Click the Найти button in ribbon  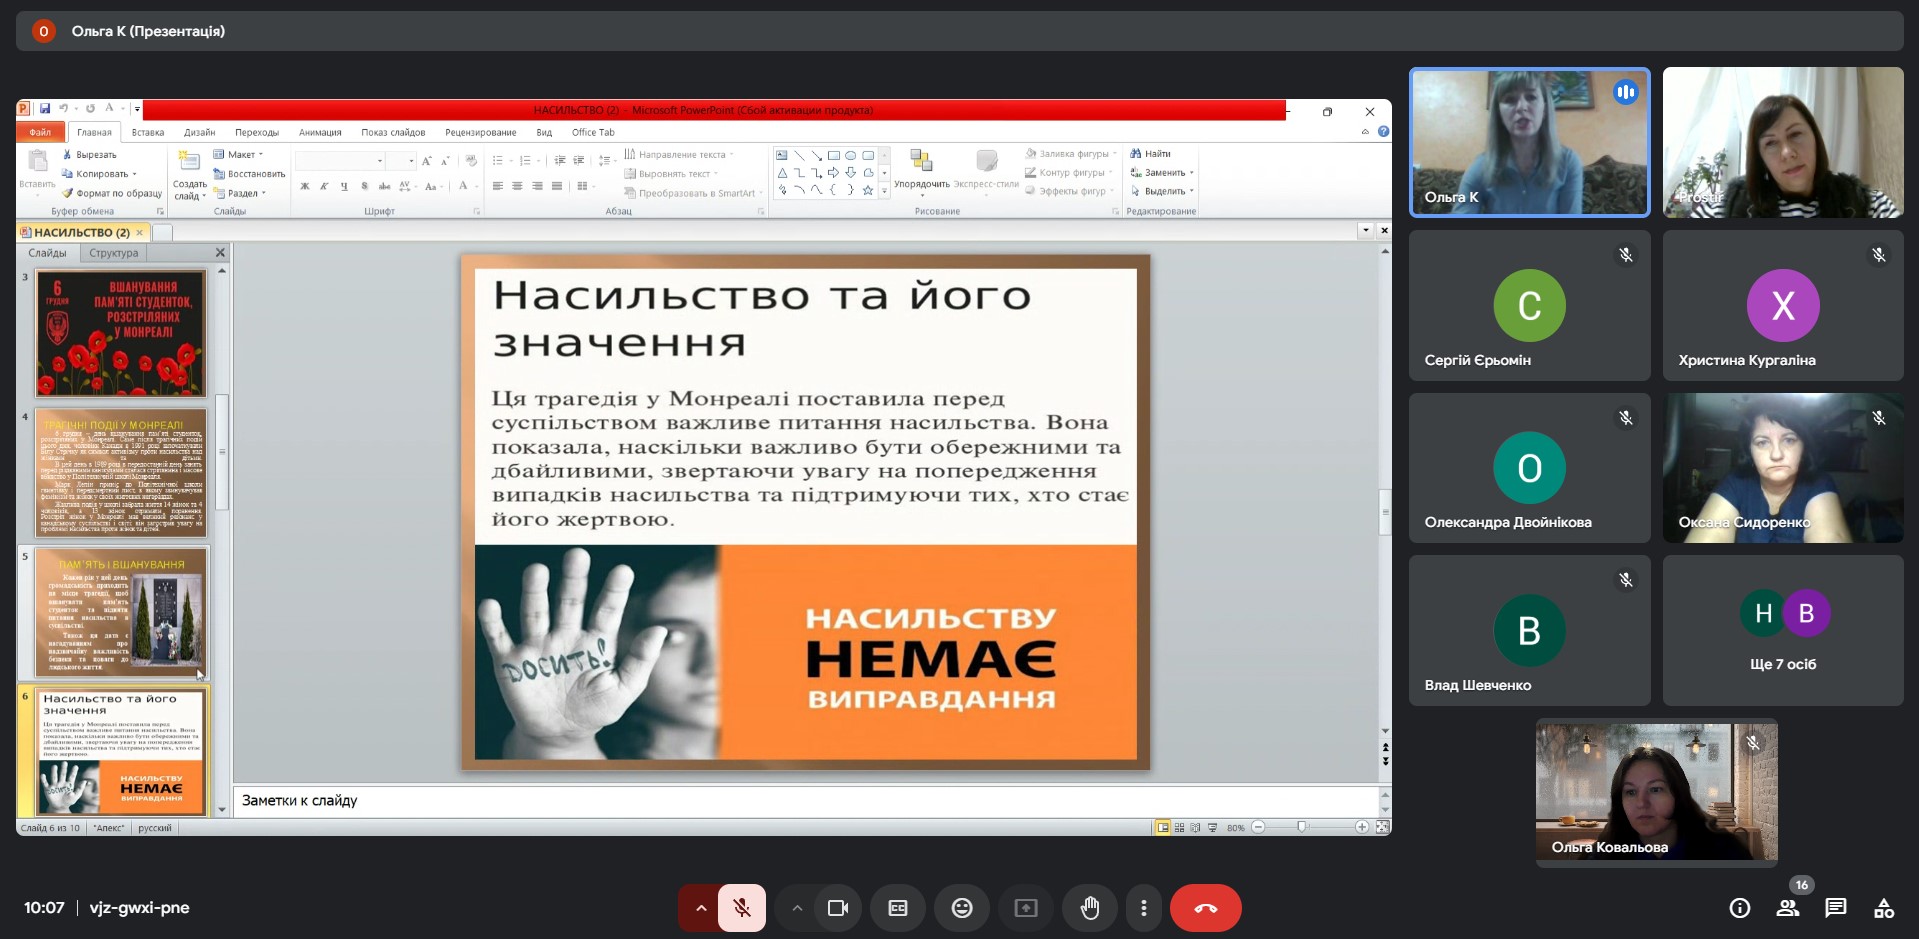tap(1151, 154)
